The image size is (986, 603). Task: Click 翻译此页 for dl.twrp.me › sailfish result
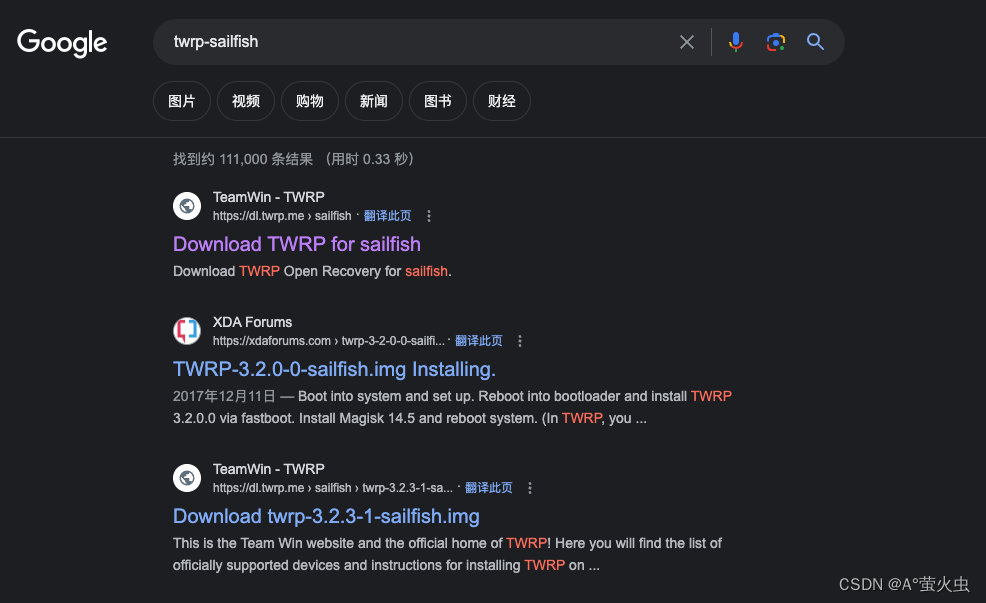pos(387,216)
